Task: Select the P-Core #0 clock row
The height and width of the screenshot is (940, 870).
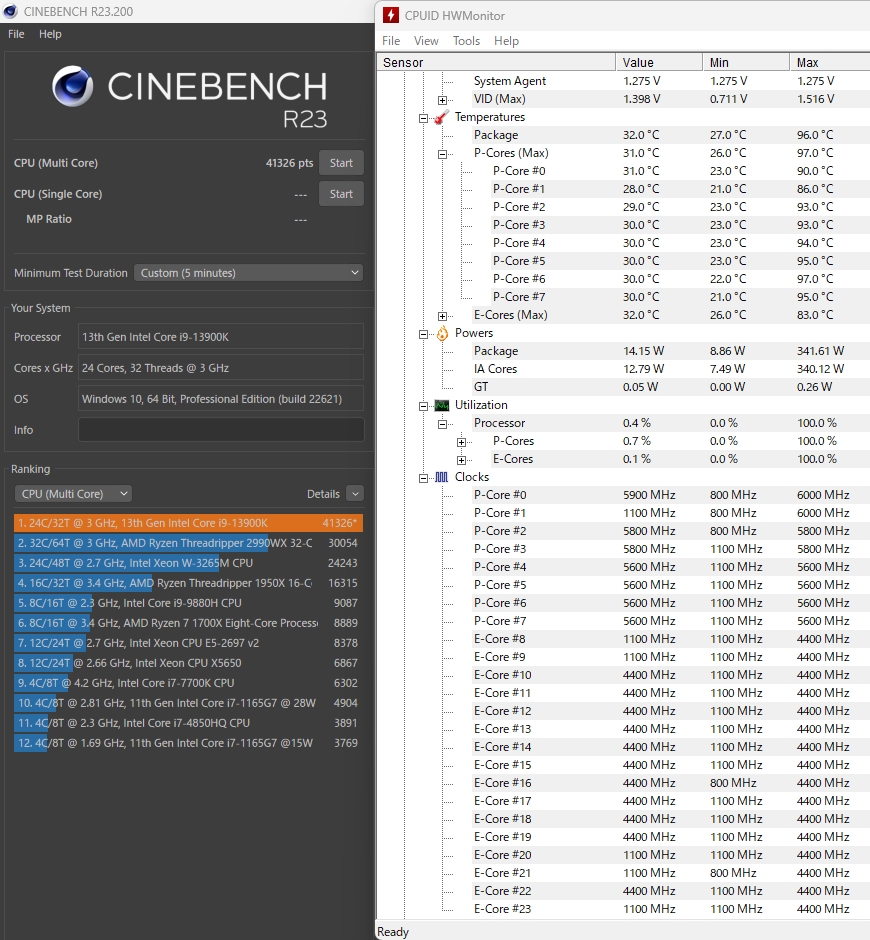Action: click(670, 495)
